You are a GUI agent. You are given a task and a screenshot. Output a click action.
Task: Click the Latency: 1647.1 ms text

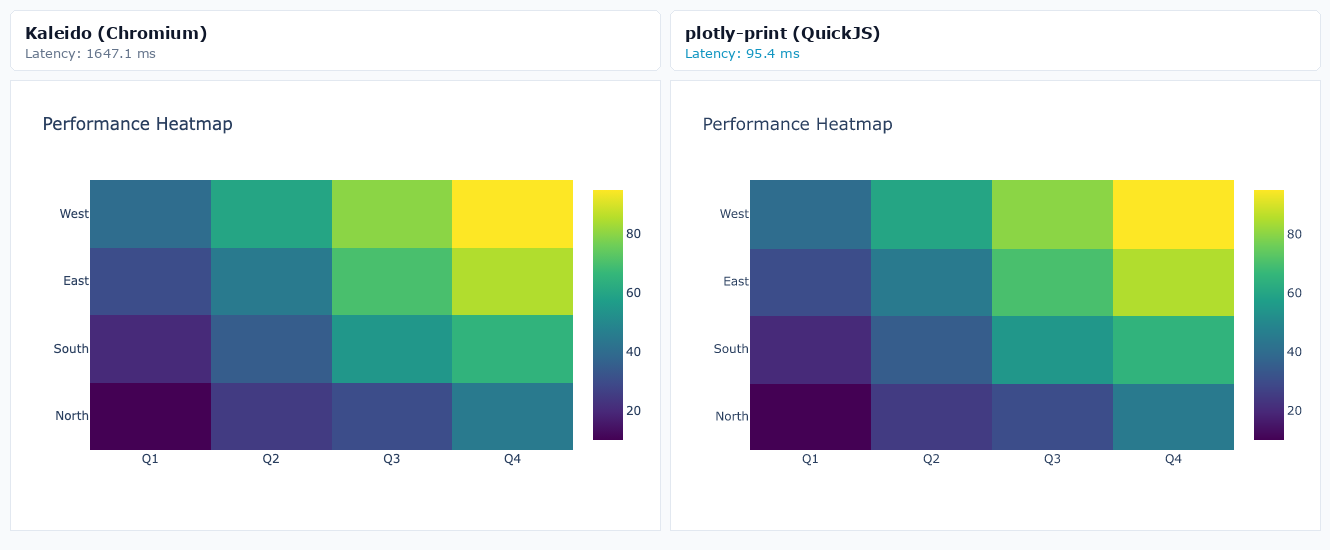coord(90,54)
